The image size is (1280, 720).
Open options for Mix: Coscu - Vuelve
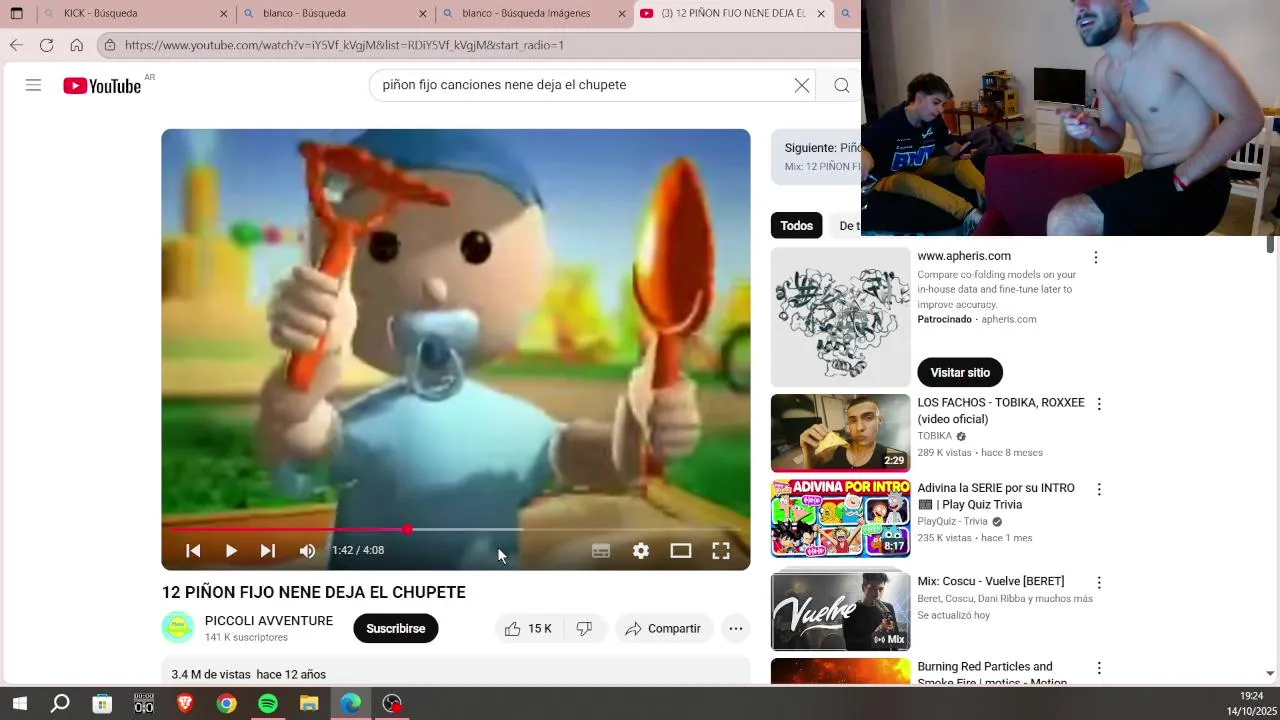pyautogui.click(x=1099, y=582)
